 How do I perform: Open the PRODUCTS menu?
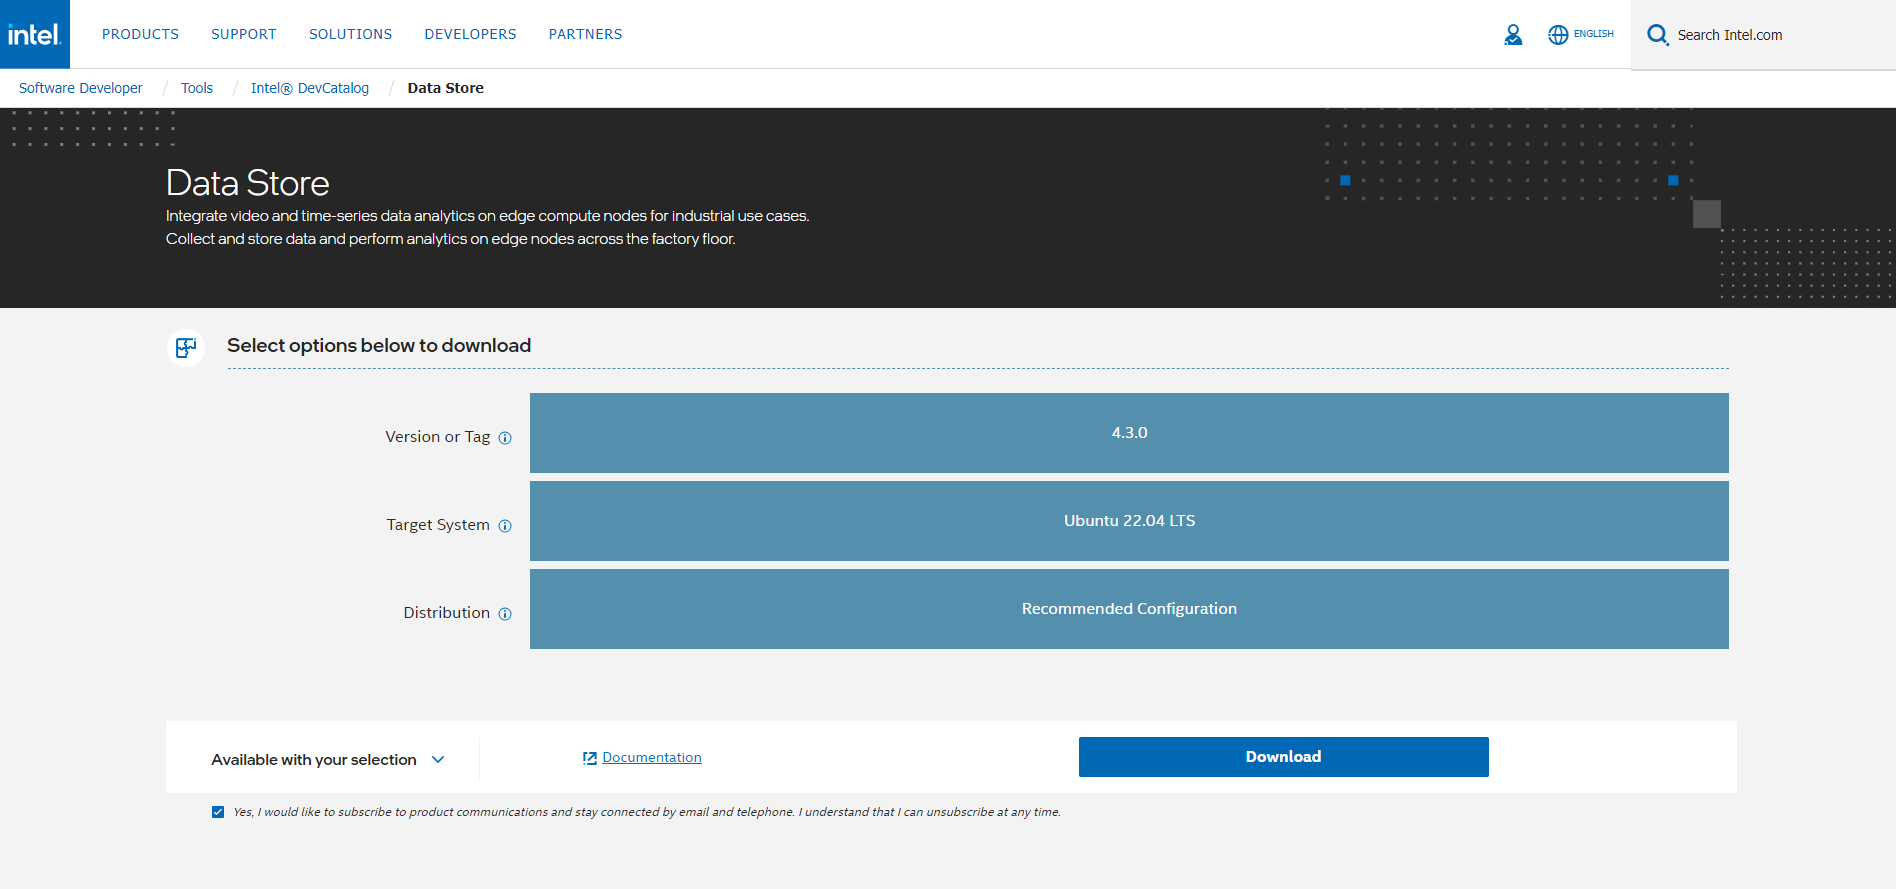tap(140, 34)
